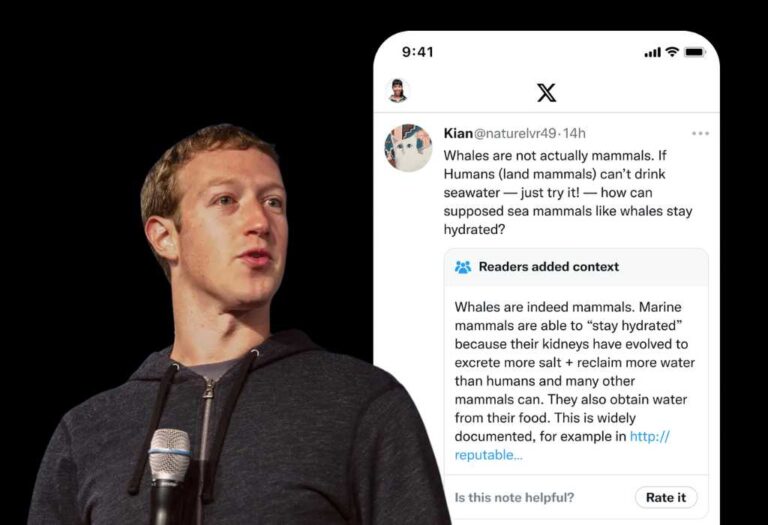Open the three-dot more menu on Kian's post
The width and height of the screenshot is (768, 525).
click(700, 133)
